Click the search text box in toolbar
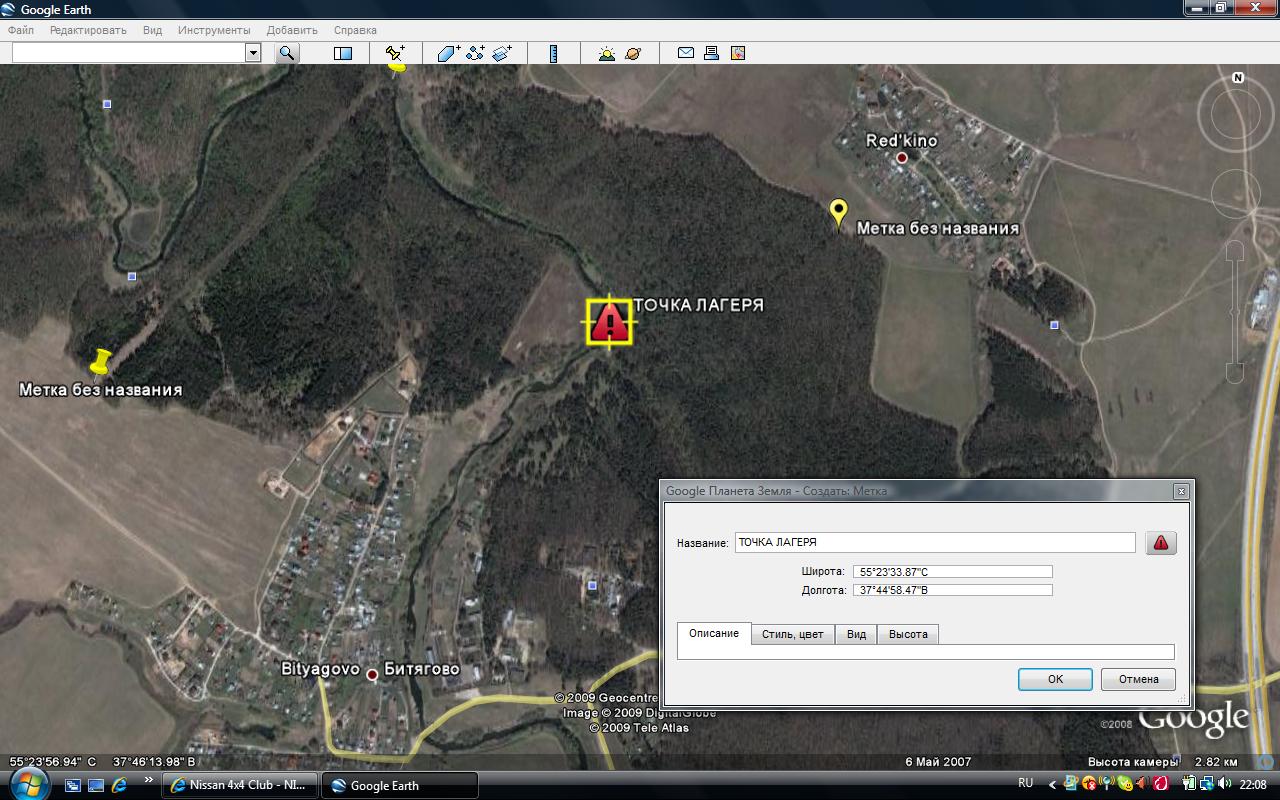 [x=129, y=53]
